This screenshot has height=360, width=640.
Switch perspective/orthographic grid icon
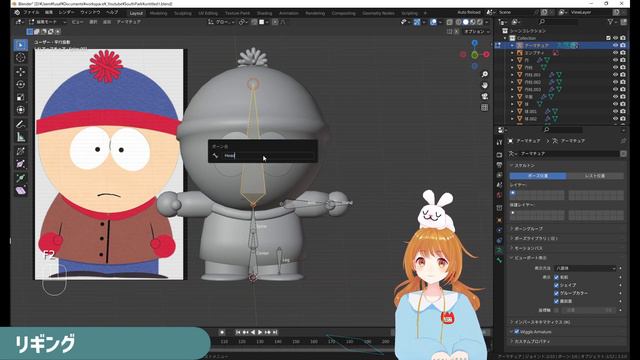point(484,107)
